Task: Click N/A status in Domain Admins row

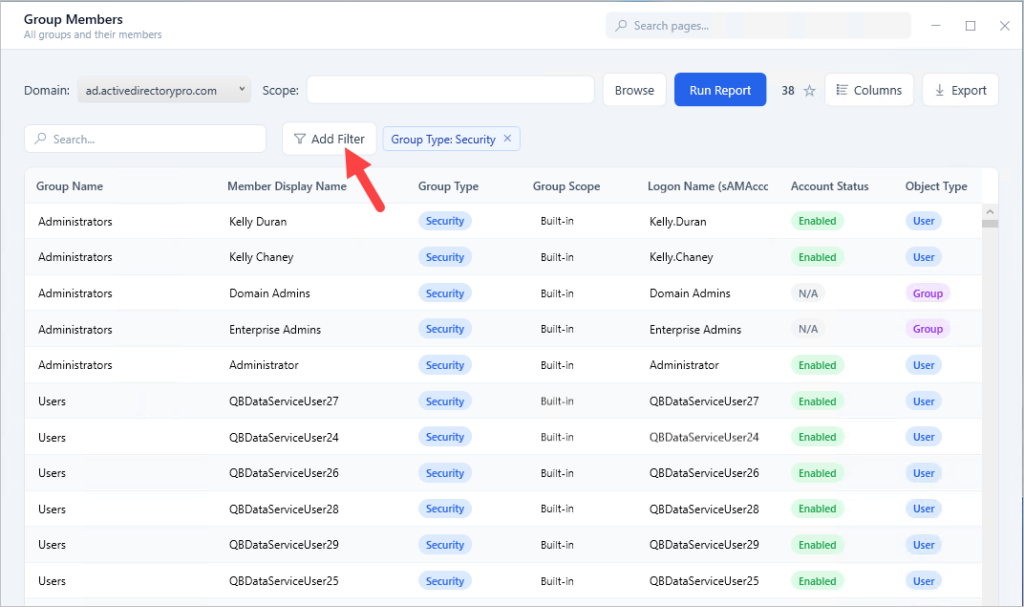Action: [808, 293]
